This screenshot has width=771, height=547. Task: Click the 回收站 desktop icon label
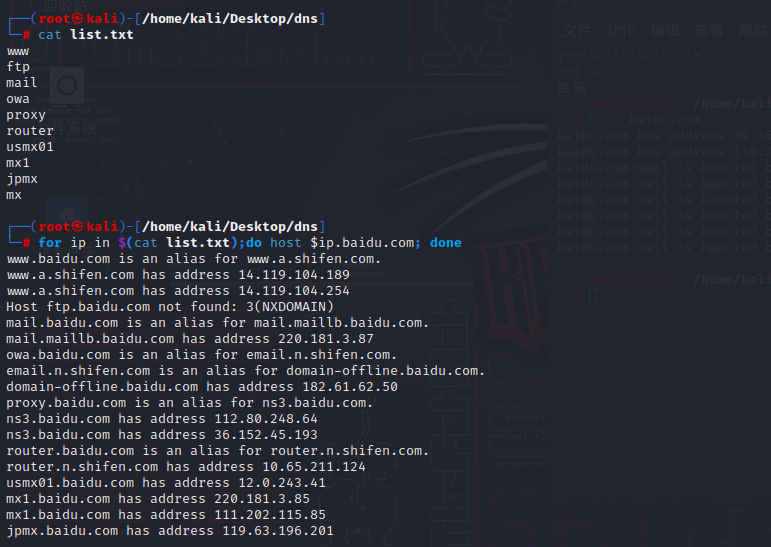(x=63, y=5)
